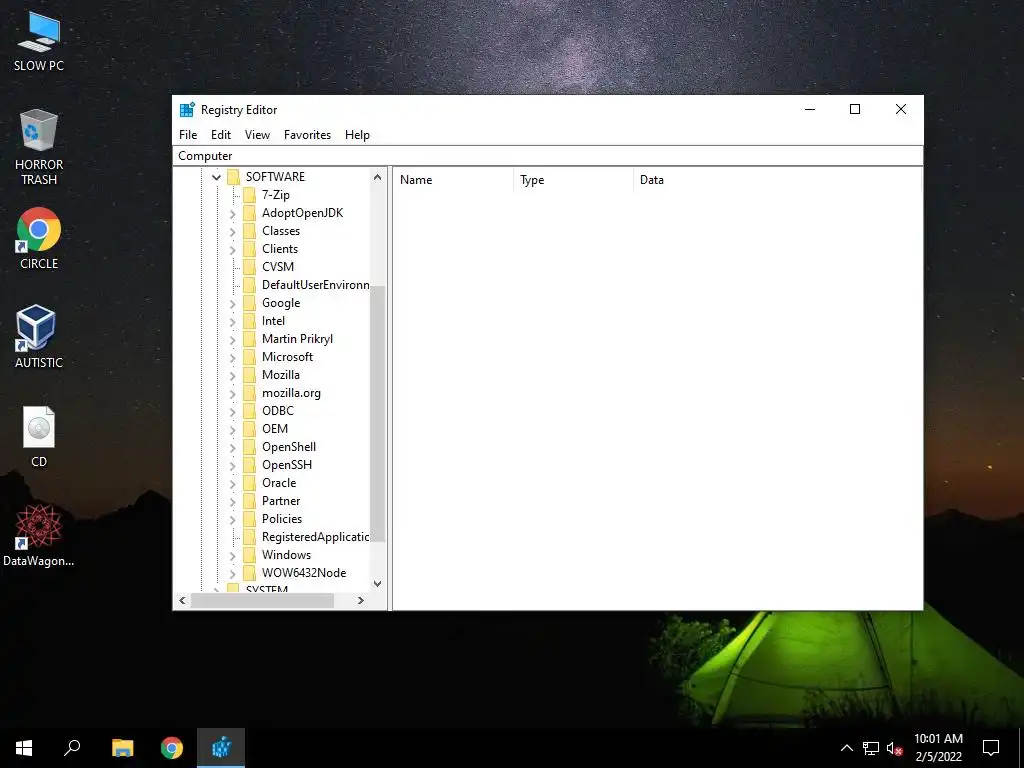The image size is (1024, 768).
Task: Click the CVSM key folder icon
Action: 249,266
